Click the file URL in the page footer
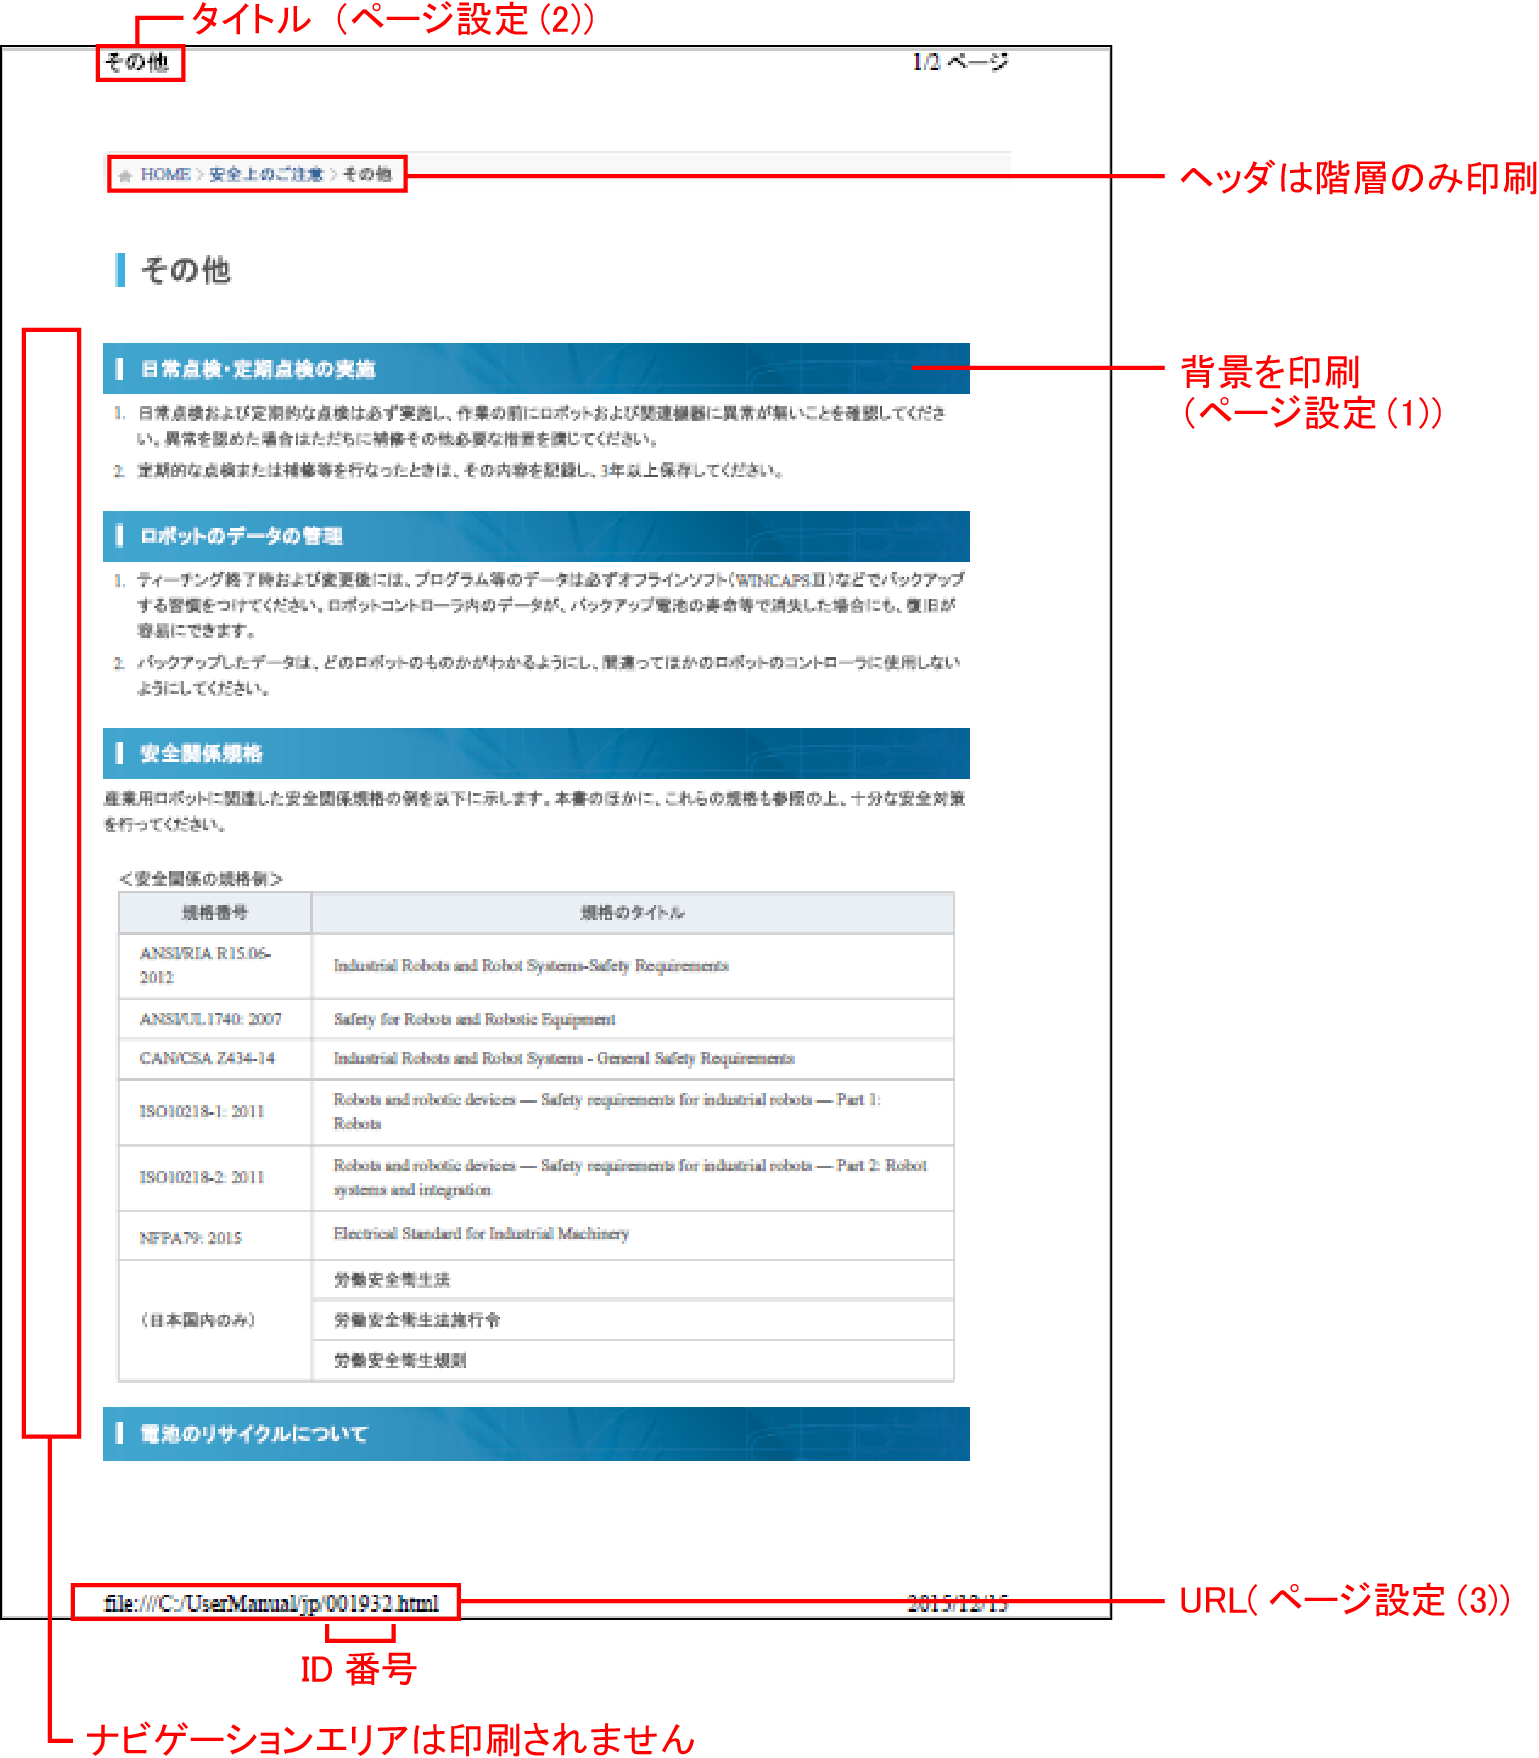Image resolution: width=1539 pixels, height=1758 pixels. pyautogui.click(x=271, y=1603)
